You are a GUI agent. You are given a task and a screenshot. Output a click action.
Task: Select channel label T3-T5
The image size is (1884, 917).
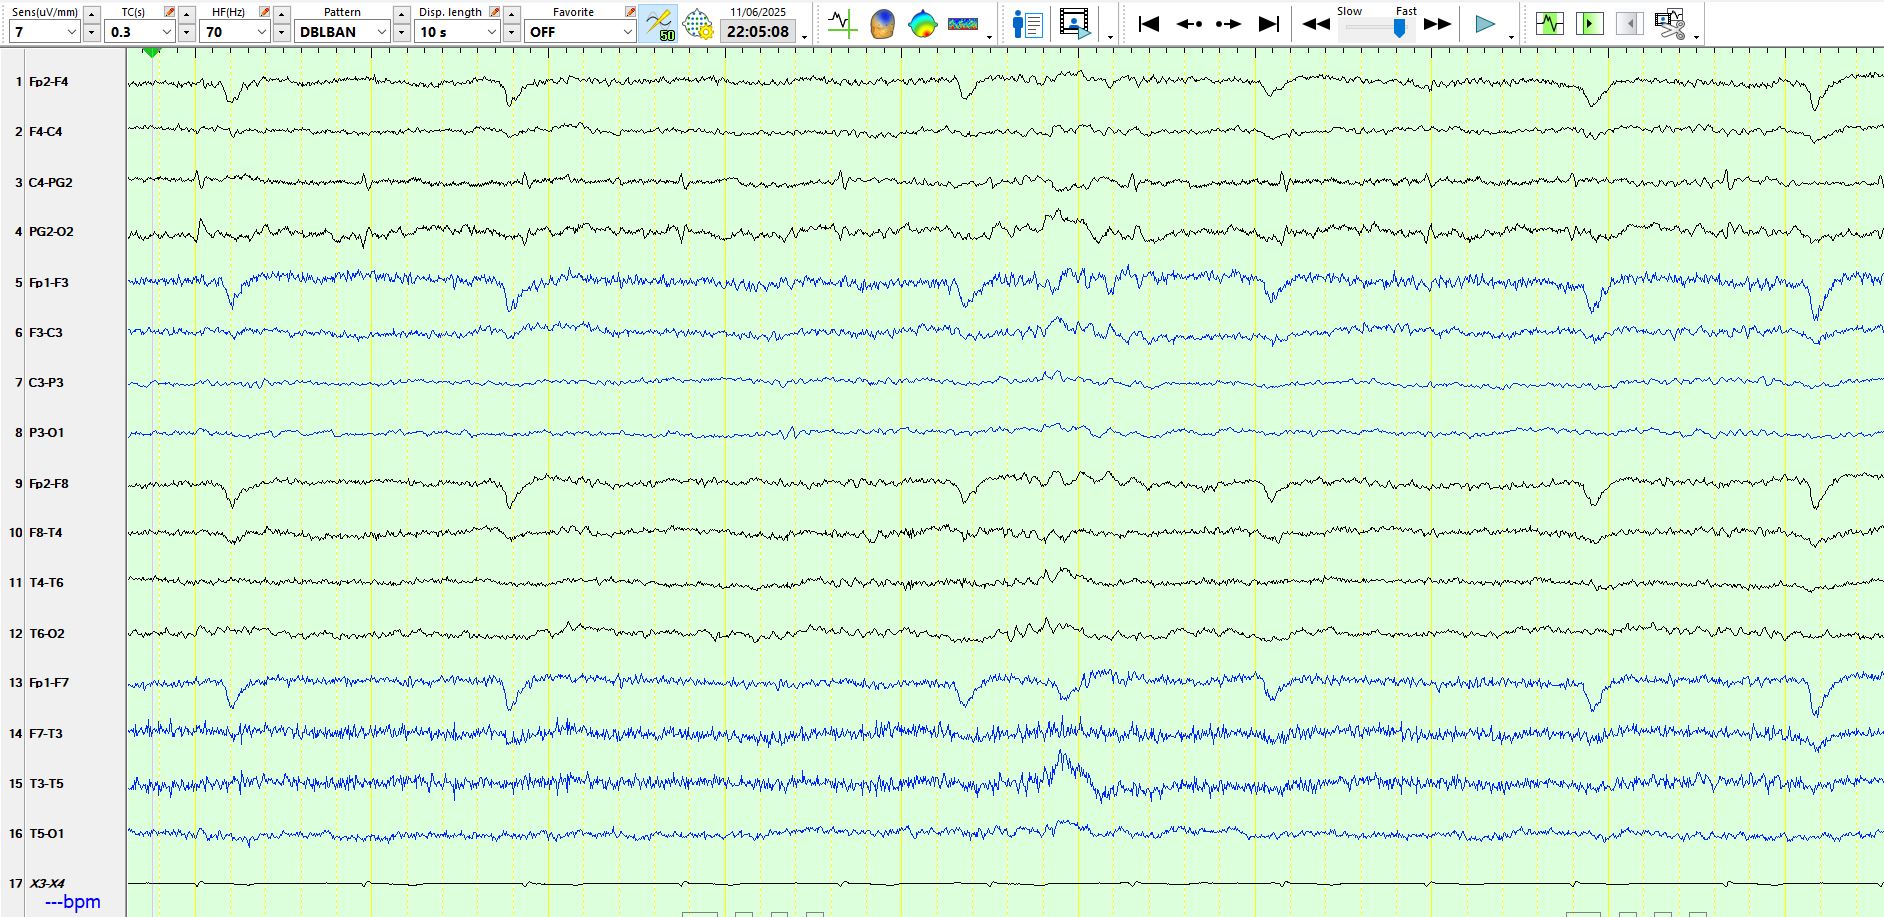point(46,784)
